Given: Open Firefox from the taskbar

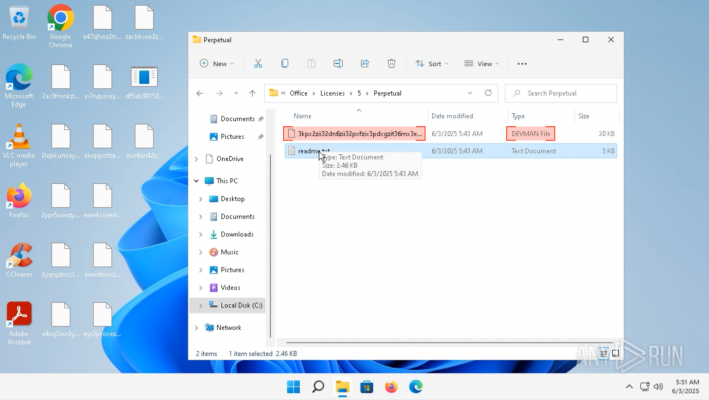Looking at the screenshot, I should [391, 387].
